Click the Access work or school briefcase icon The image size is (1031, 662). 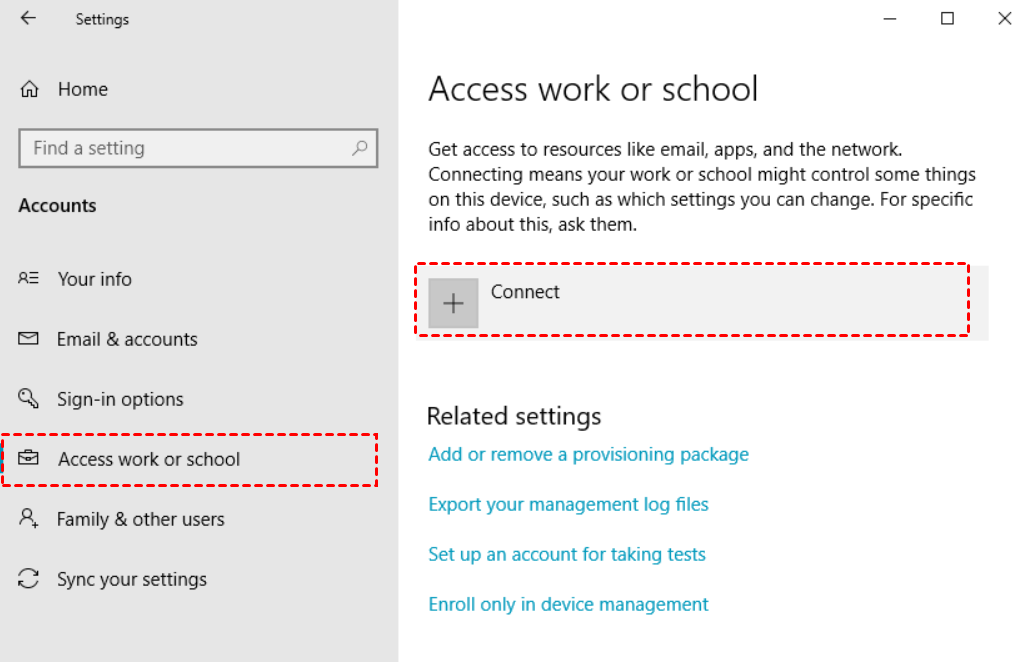pyautogui.click(x=30, y=459)
